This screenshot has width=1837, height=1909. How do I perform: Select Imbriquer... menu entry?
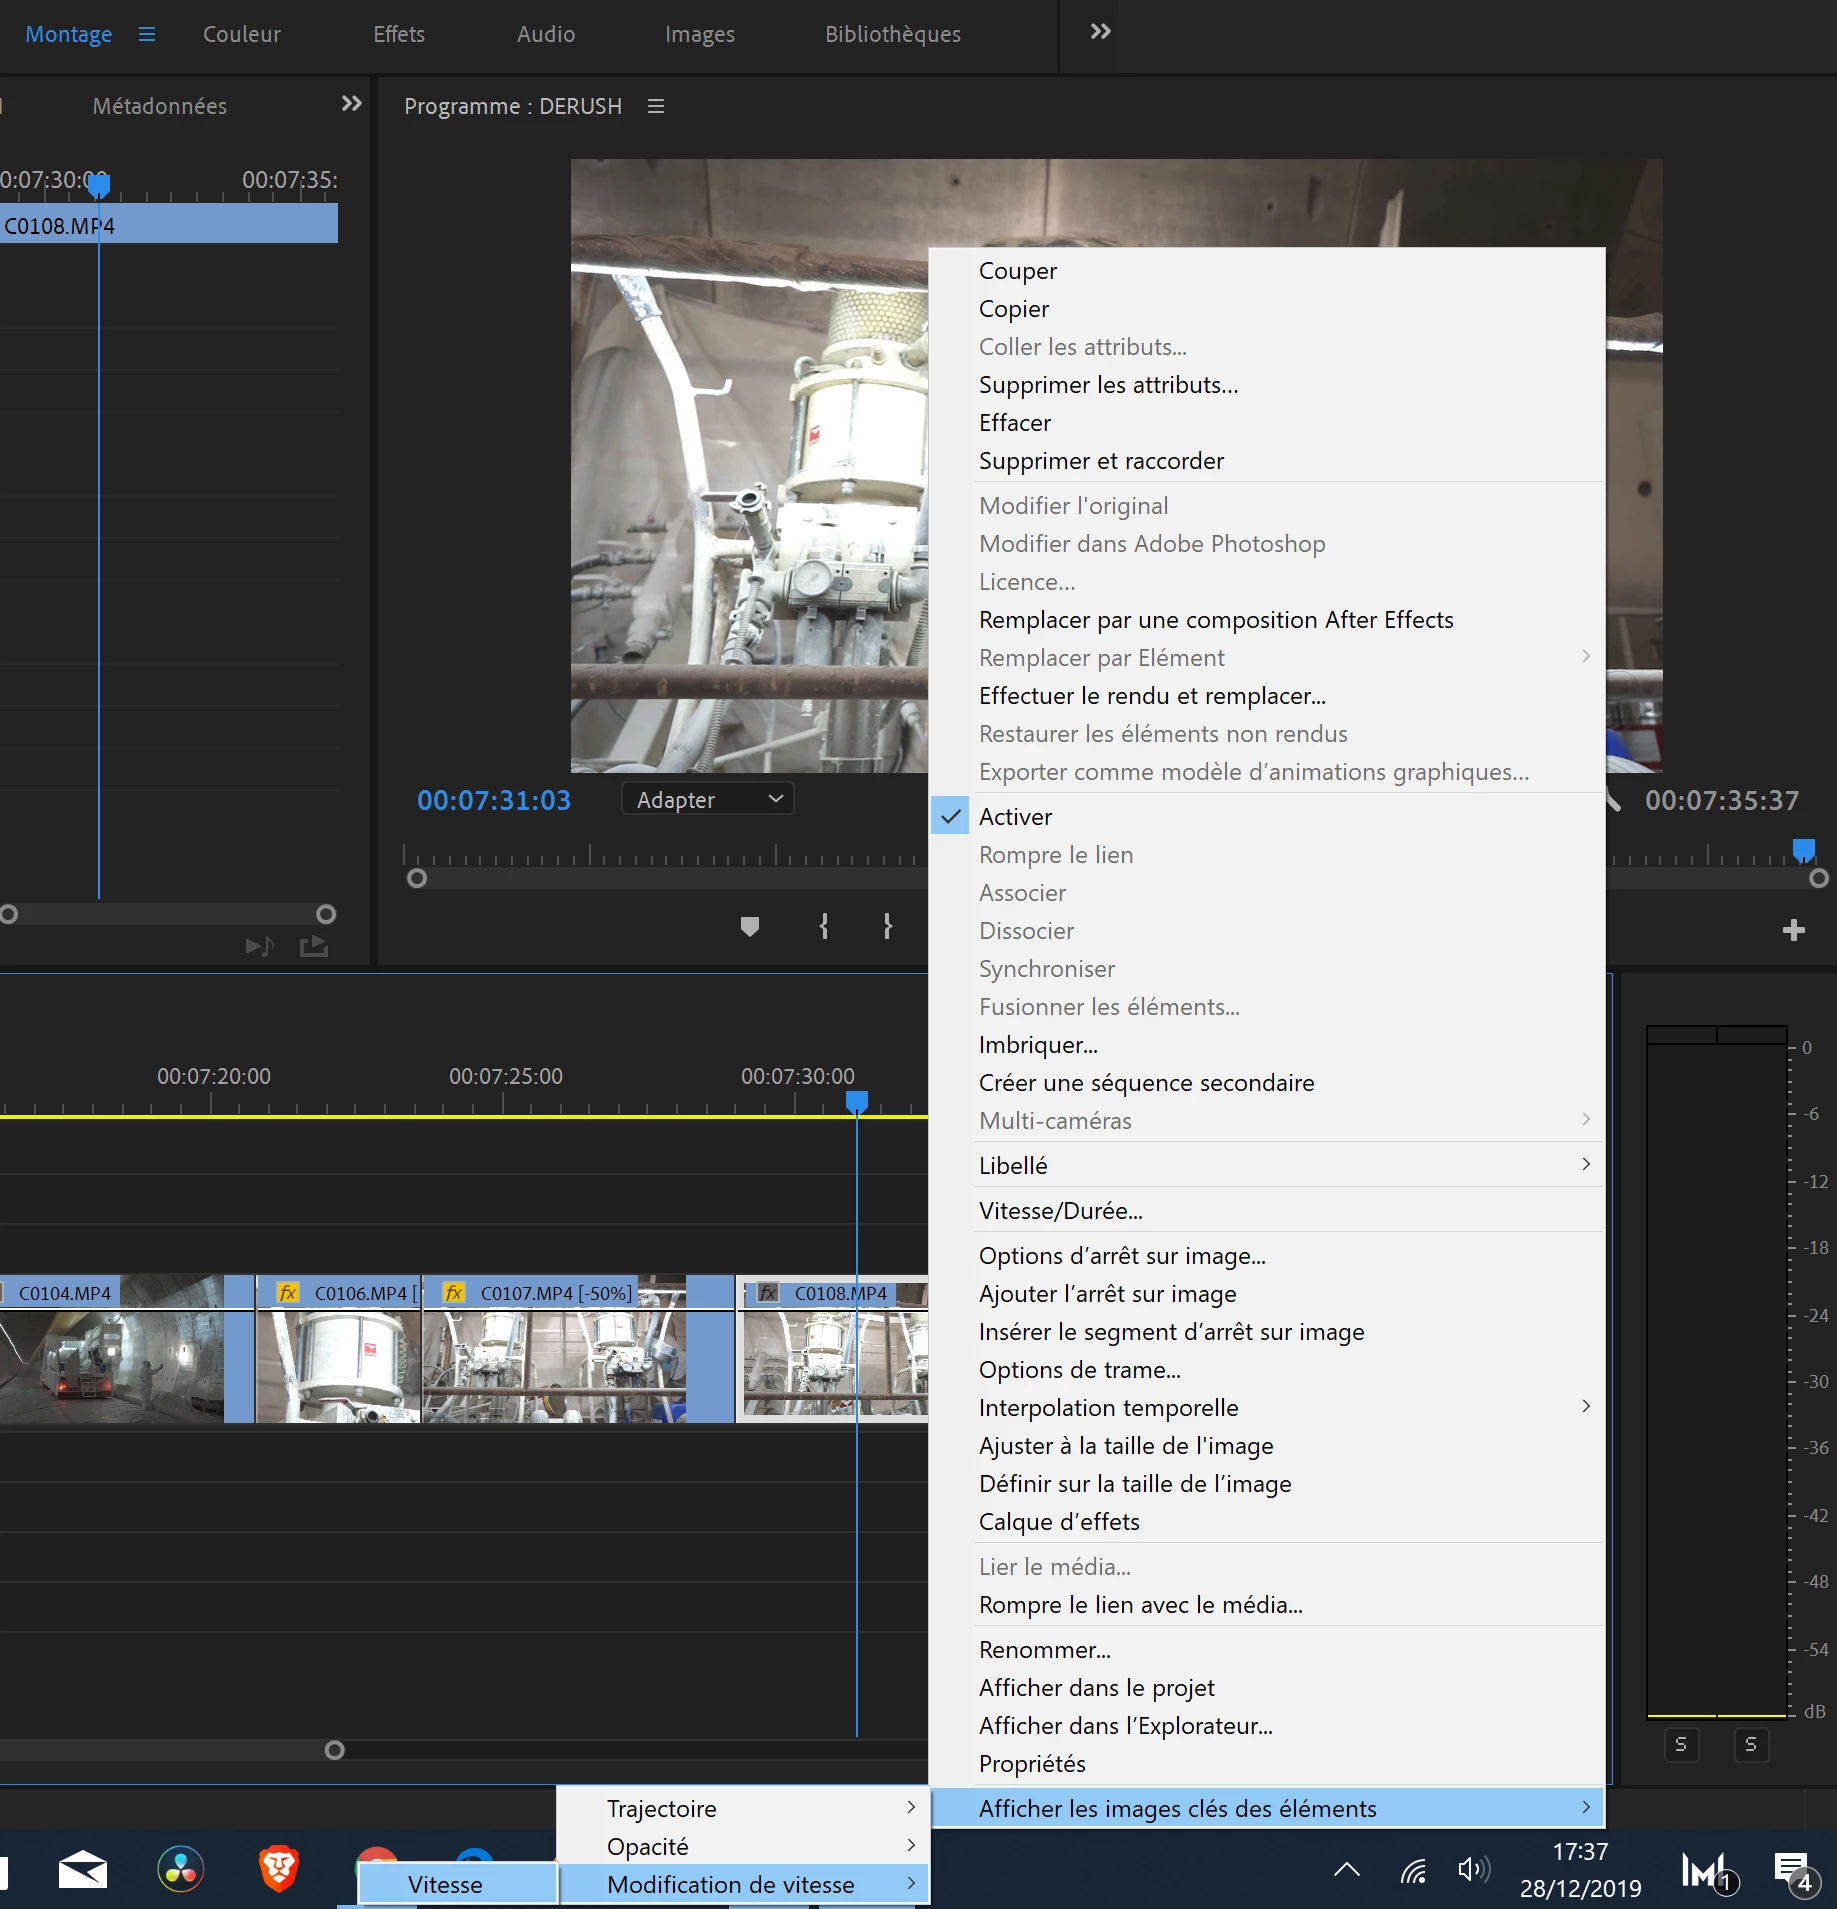pos(1267,1045)
